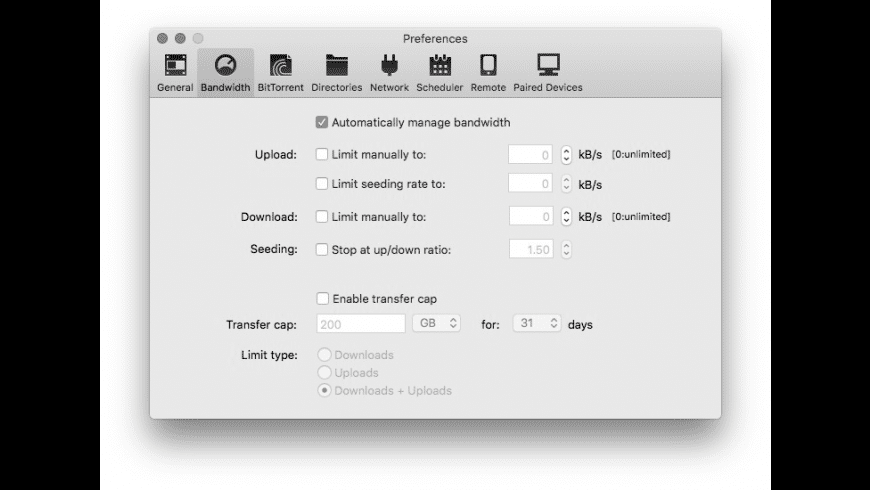
Task: Check Stop at up/down ratio
Action: [322, 249]
